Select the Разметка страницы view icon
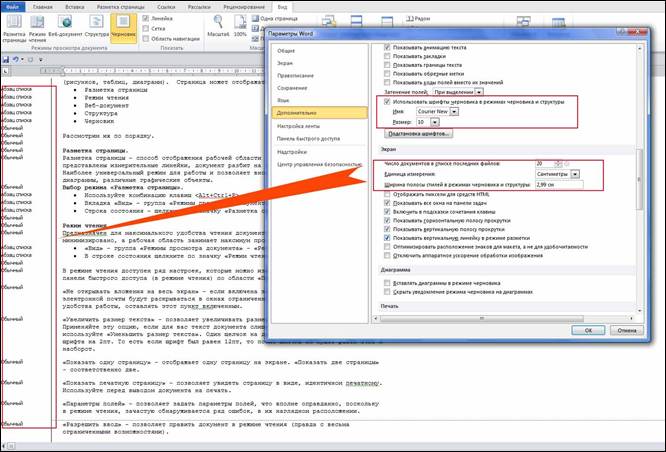Viewport: 666px width, 452px height. (x=14, y=28)
